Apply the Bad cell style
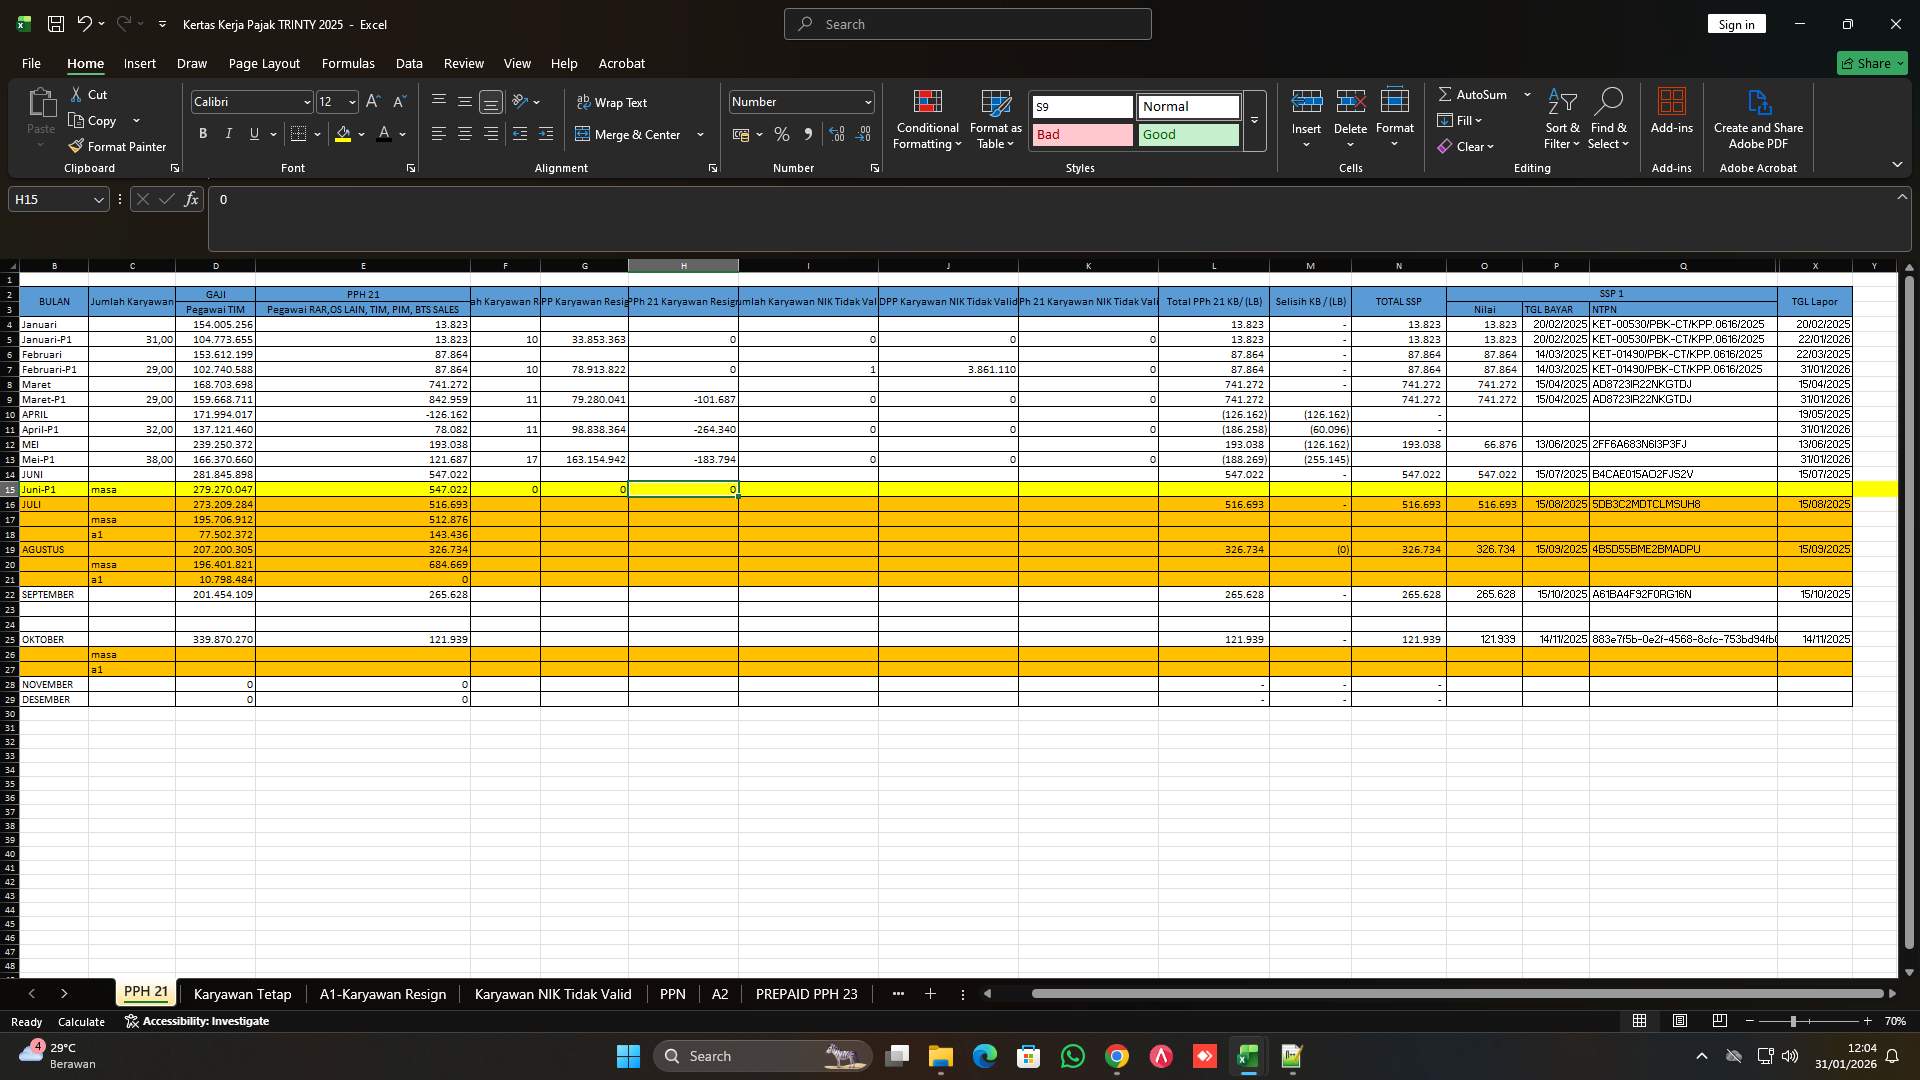 pyautogui.click(x=1081, y=134)
